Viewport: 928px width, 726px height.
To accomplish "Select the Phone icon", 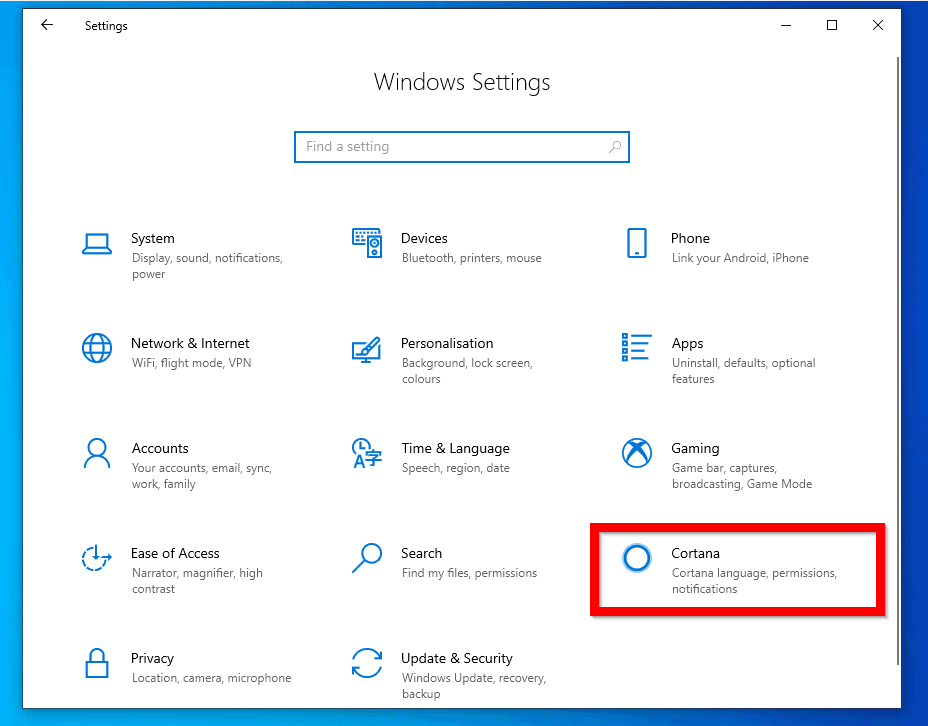I will coord(637,243).
